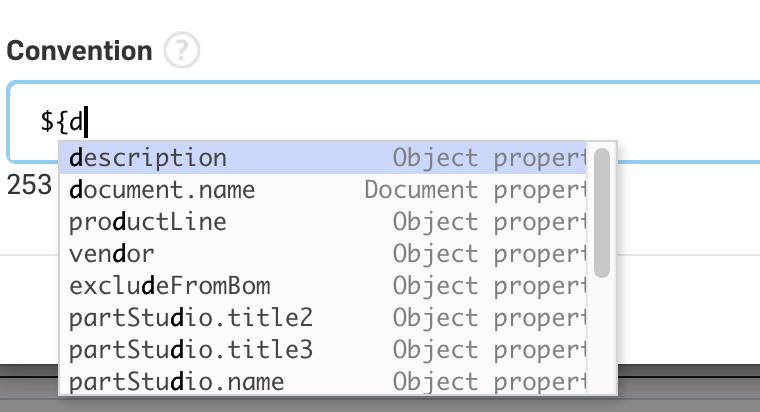This screenshot has width=760, height=412.
Task: Select vendor from the suggestions
Action: (112, 254)
